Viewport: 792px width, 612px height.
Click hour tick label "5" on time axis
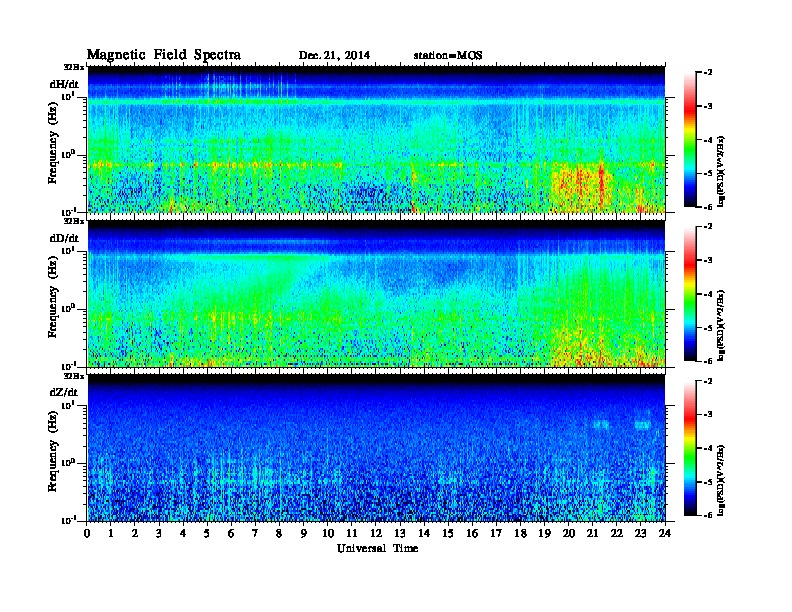(207, 533)
